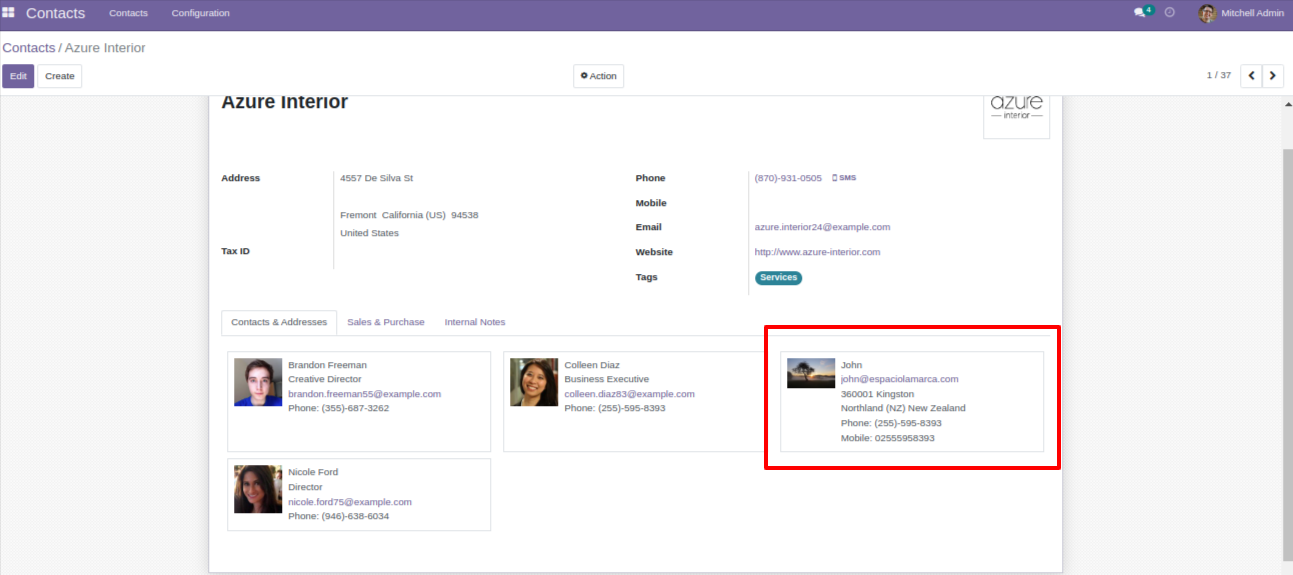
Task: Open the Contacts menu item
Action: point(128,13)
